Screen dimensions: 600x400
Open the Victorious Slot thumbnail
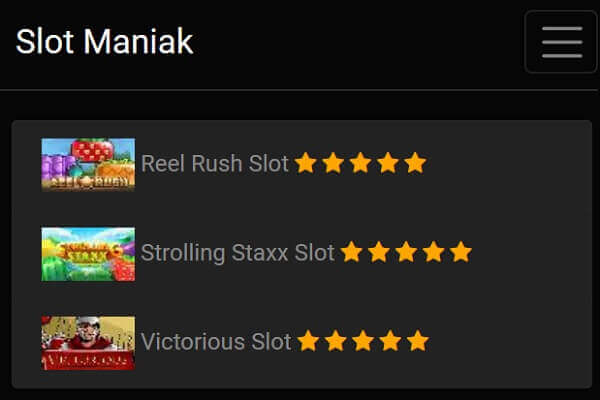click(x=88, y=343)
